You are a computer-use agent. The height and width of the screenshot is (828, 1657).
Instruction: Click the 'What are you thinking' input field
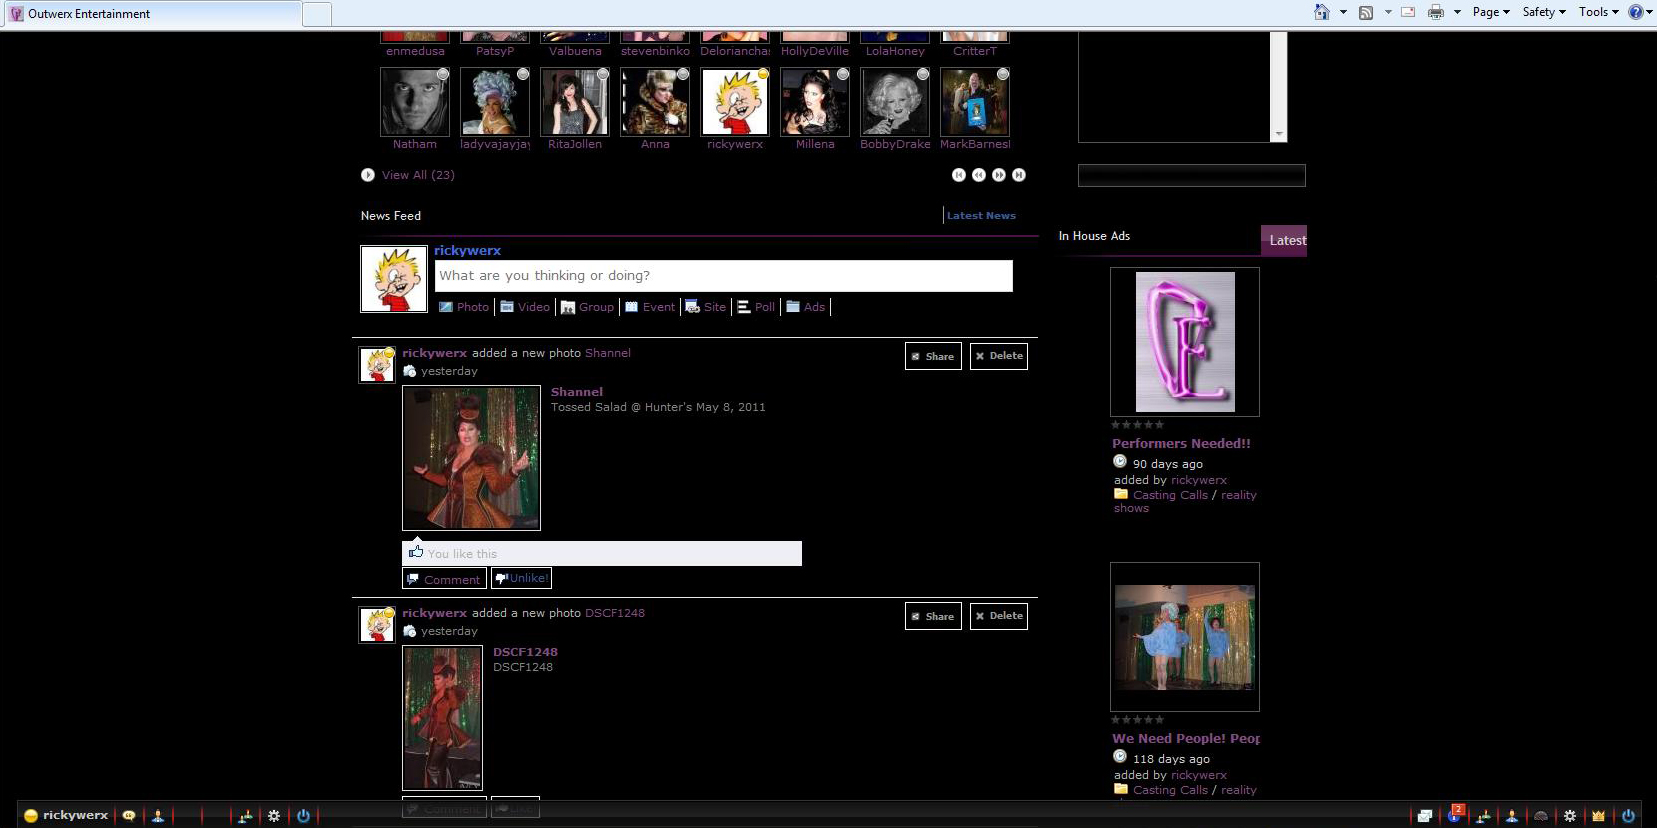pos(723,276)
